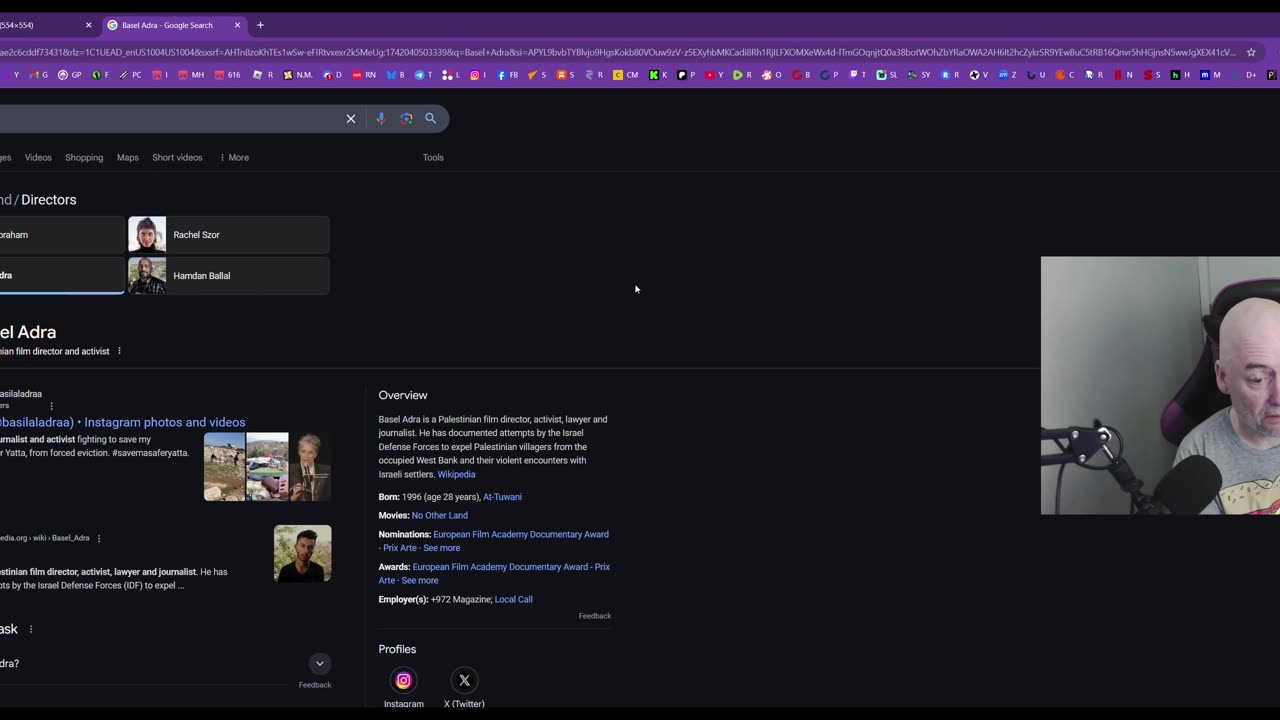The height and width of the screenshot is (720, 1280).
Task: Bookmark this page with star icon
Action: [x=1251, y=52]
